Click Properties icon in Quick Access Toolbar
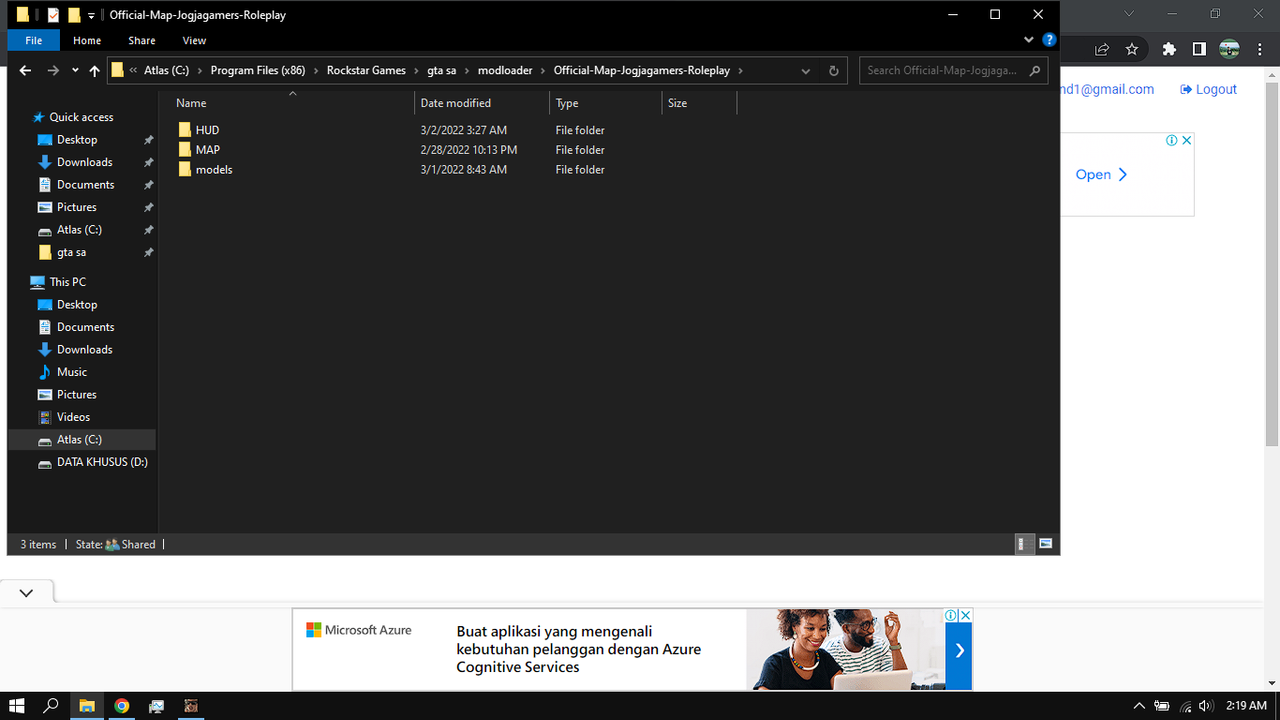The image size is (1280, 720). pos(53,15)
